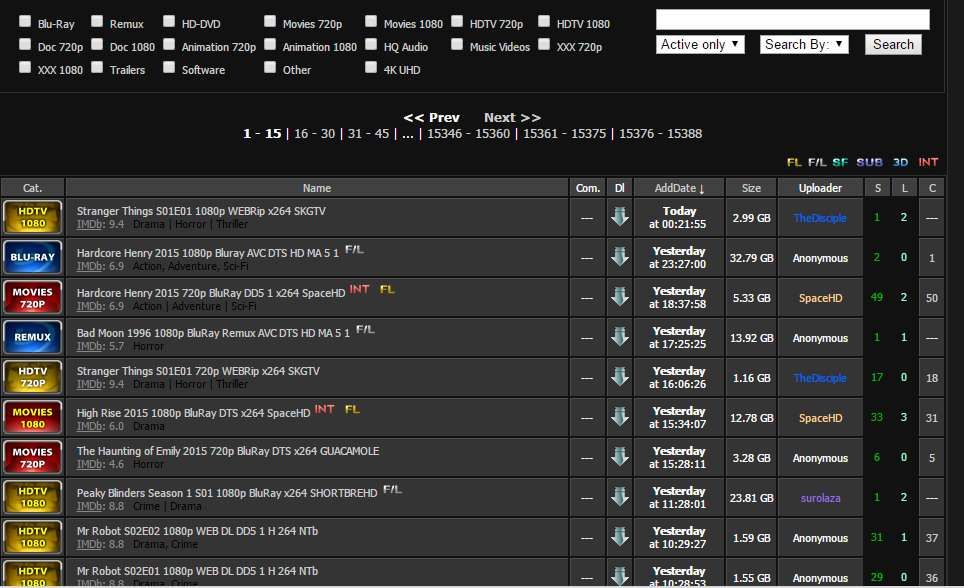Enable the Blu-Ray category checkbox
This screenshot has width=964, height=588.
[25, 21]
